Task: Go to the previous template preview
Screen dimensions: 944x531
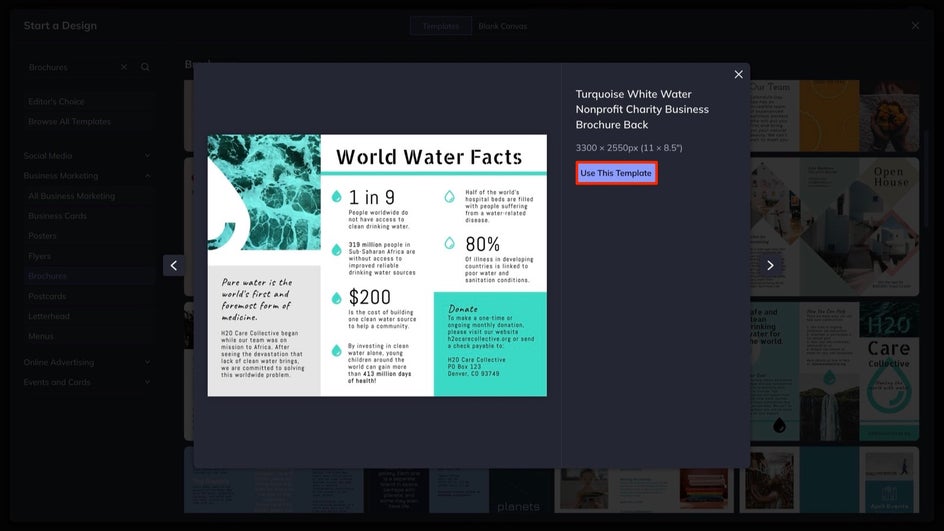Action: pyautogui.click(x=173, y=265)
